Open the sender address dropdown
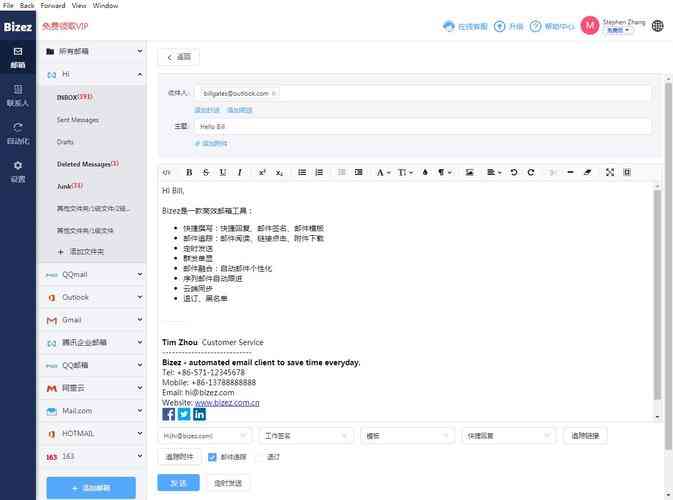This screenshot has height=500, width=673. coord(204,435)
